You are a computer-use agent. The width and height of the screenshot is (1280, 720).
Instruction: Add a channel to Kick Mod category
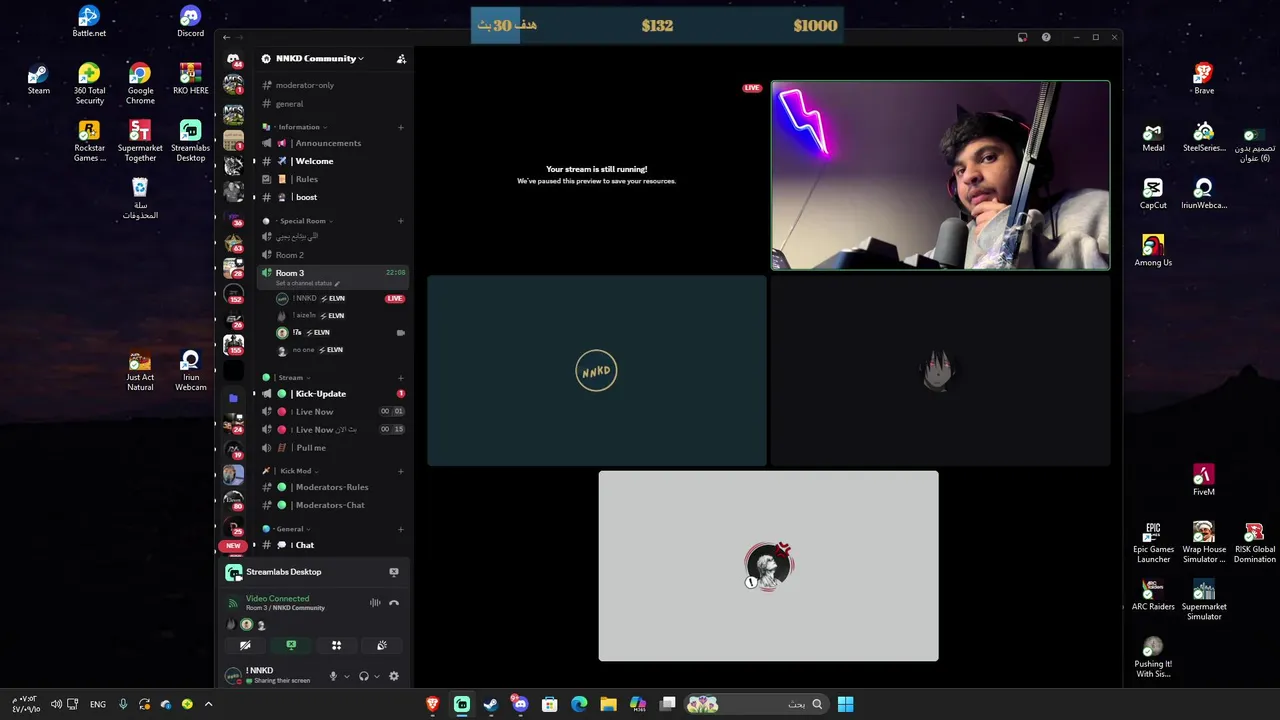(401, 471)
